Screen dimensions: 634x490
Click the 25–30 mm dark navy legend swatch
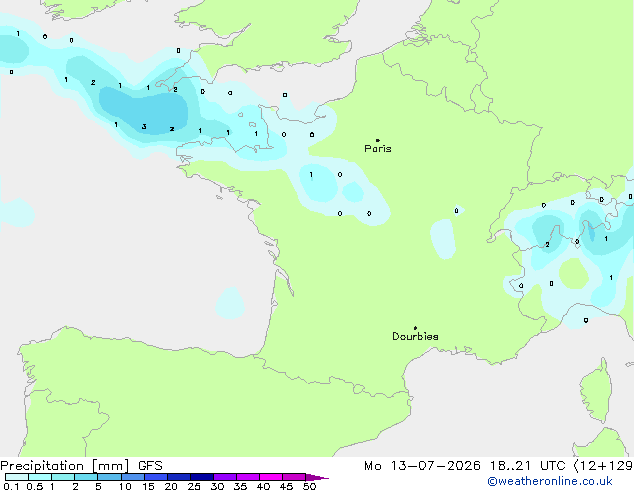(202, 477)
